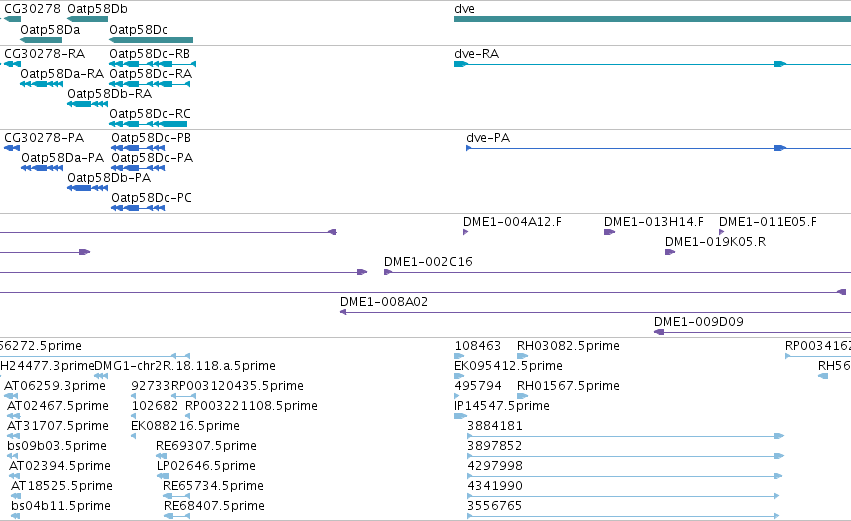This screenshot has height=521, width=851.
Task: Select EST label RH01567.5prime
Action: tap(568, 386)
